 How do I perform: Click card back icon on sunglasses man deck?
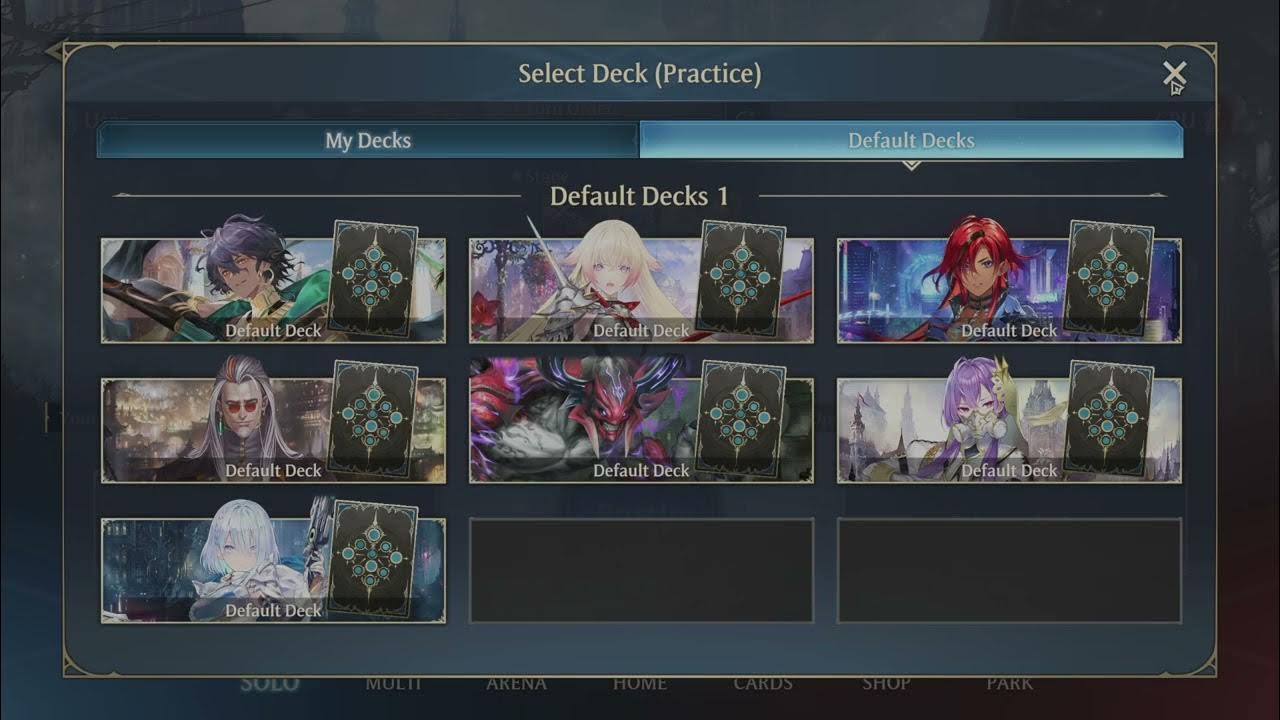[373, 418]
